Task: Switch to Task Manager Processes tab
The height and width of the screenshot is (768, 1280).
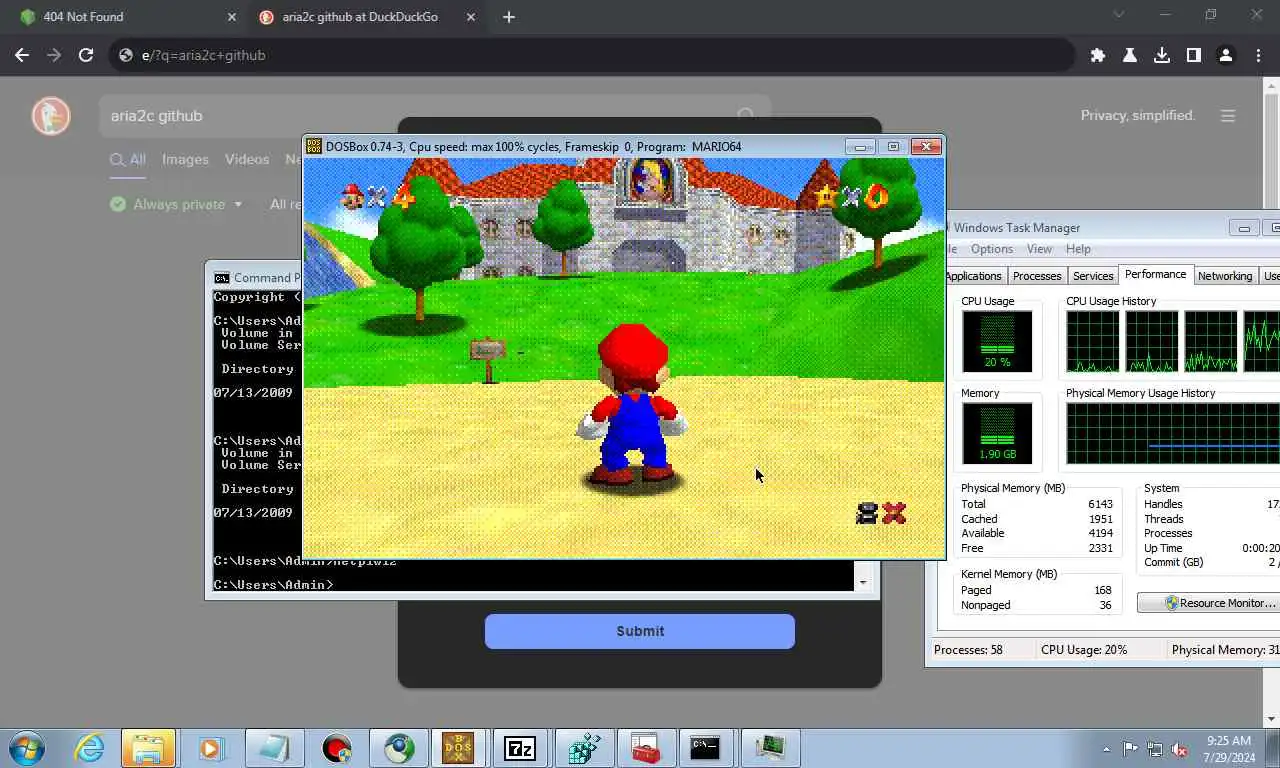Action: click(x=1037, y=276)
